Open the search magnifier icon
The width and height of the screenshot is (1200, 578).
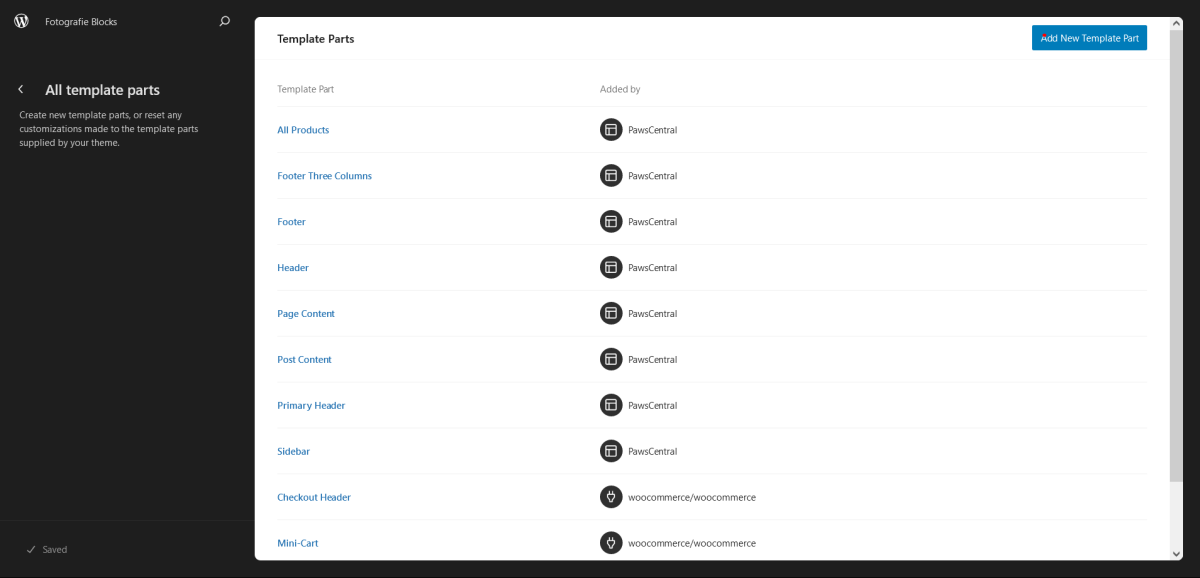click(x=225, y=21)
